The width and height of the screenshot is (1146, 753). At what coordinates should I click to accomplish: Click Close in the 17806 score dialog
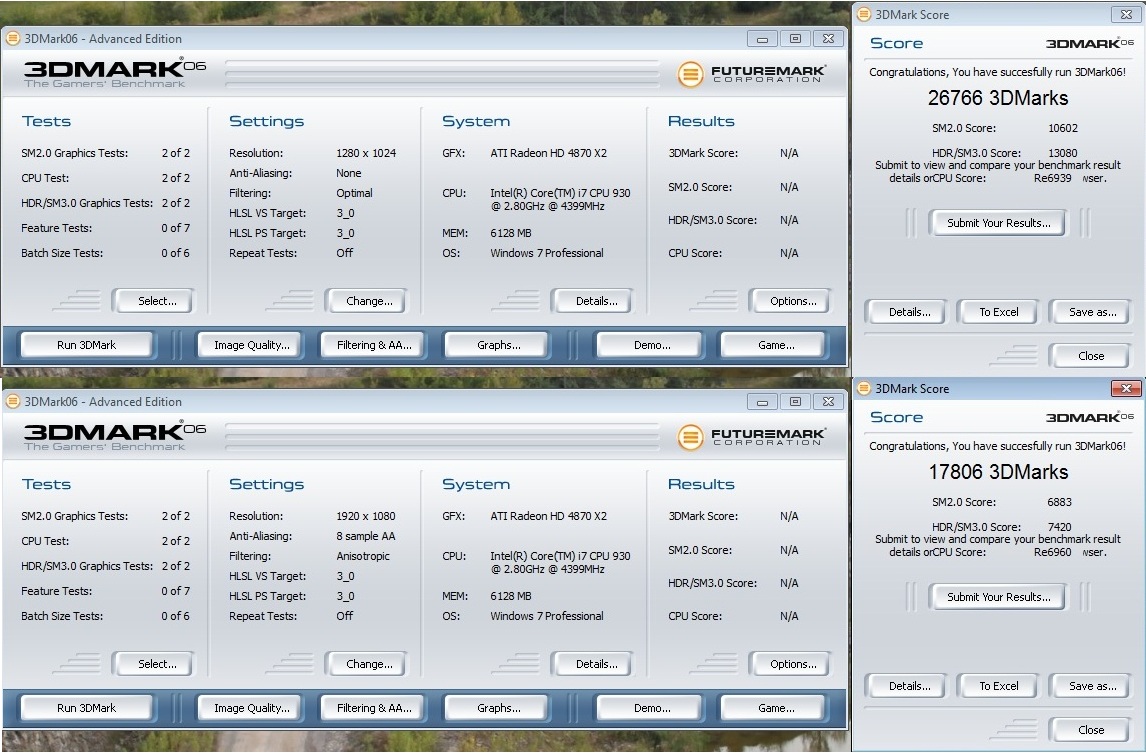(x=1090, y=730)
